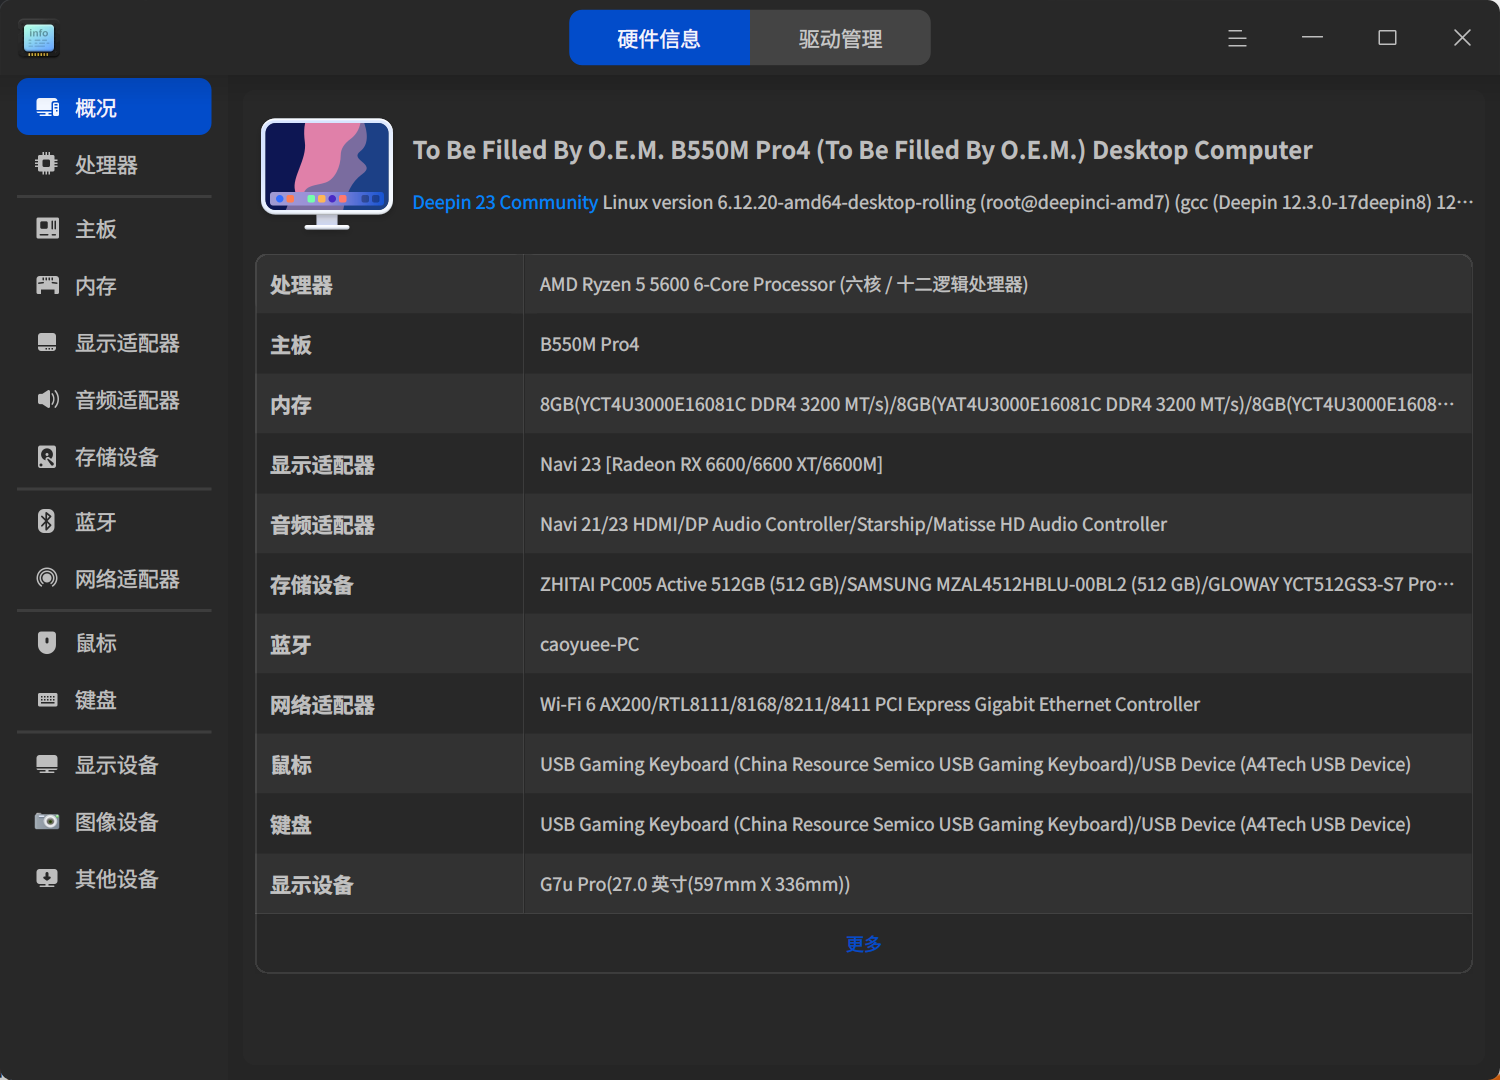This screenshot has height=1080, width=1500.
Task: Click the network adapter icon beside 网络适配器
Action: [x=47, y=578]
